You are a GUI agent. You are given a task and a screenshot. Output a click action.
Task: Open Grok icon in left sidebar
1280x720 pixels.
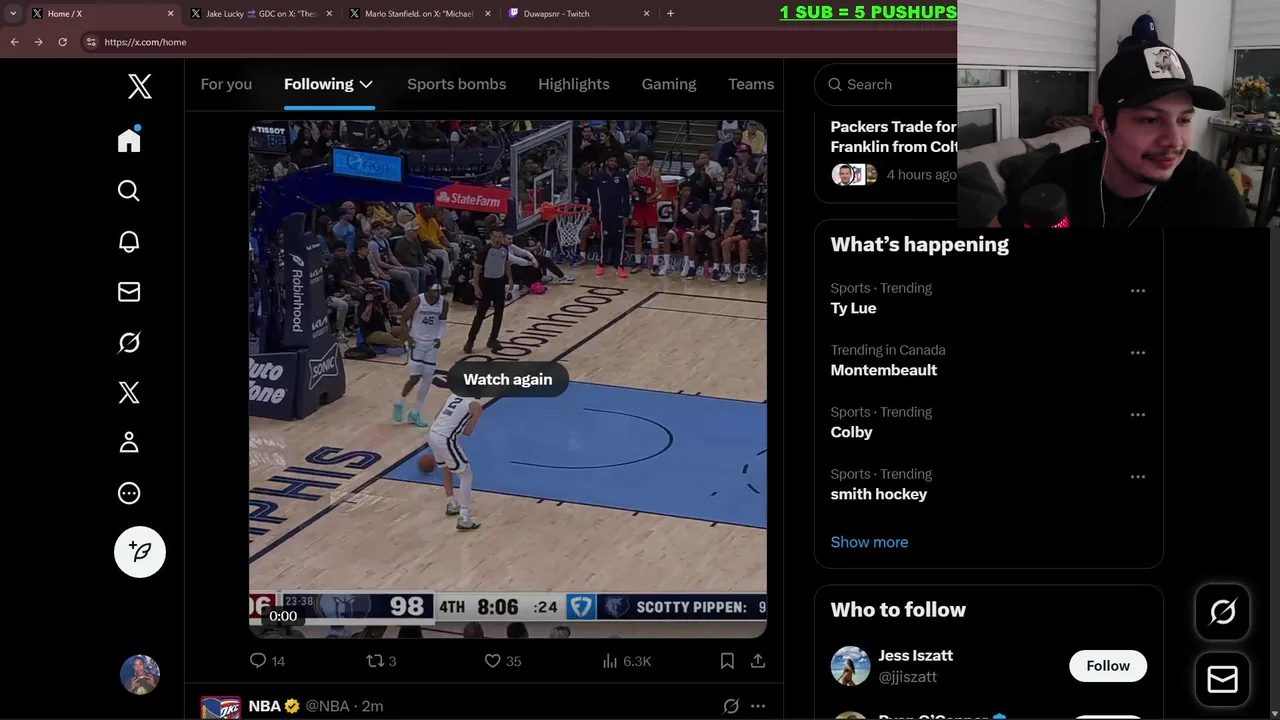coord(129,342)
